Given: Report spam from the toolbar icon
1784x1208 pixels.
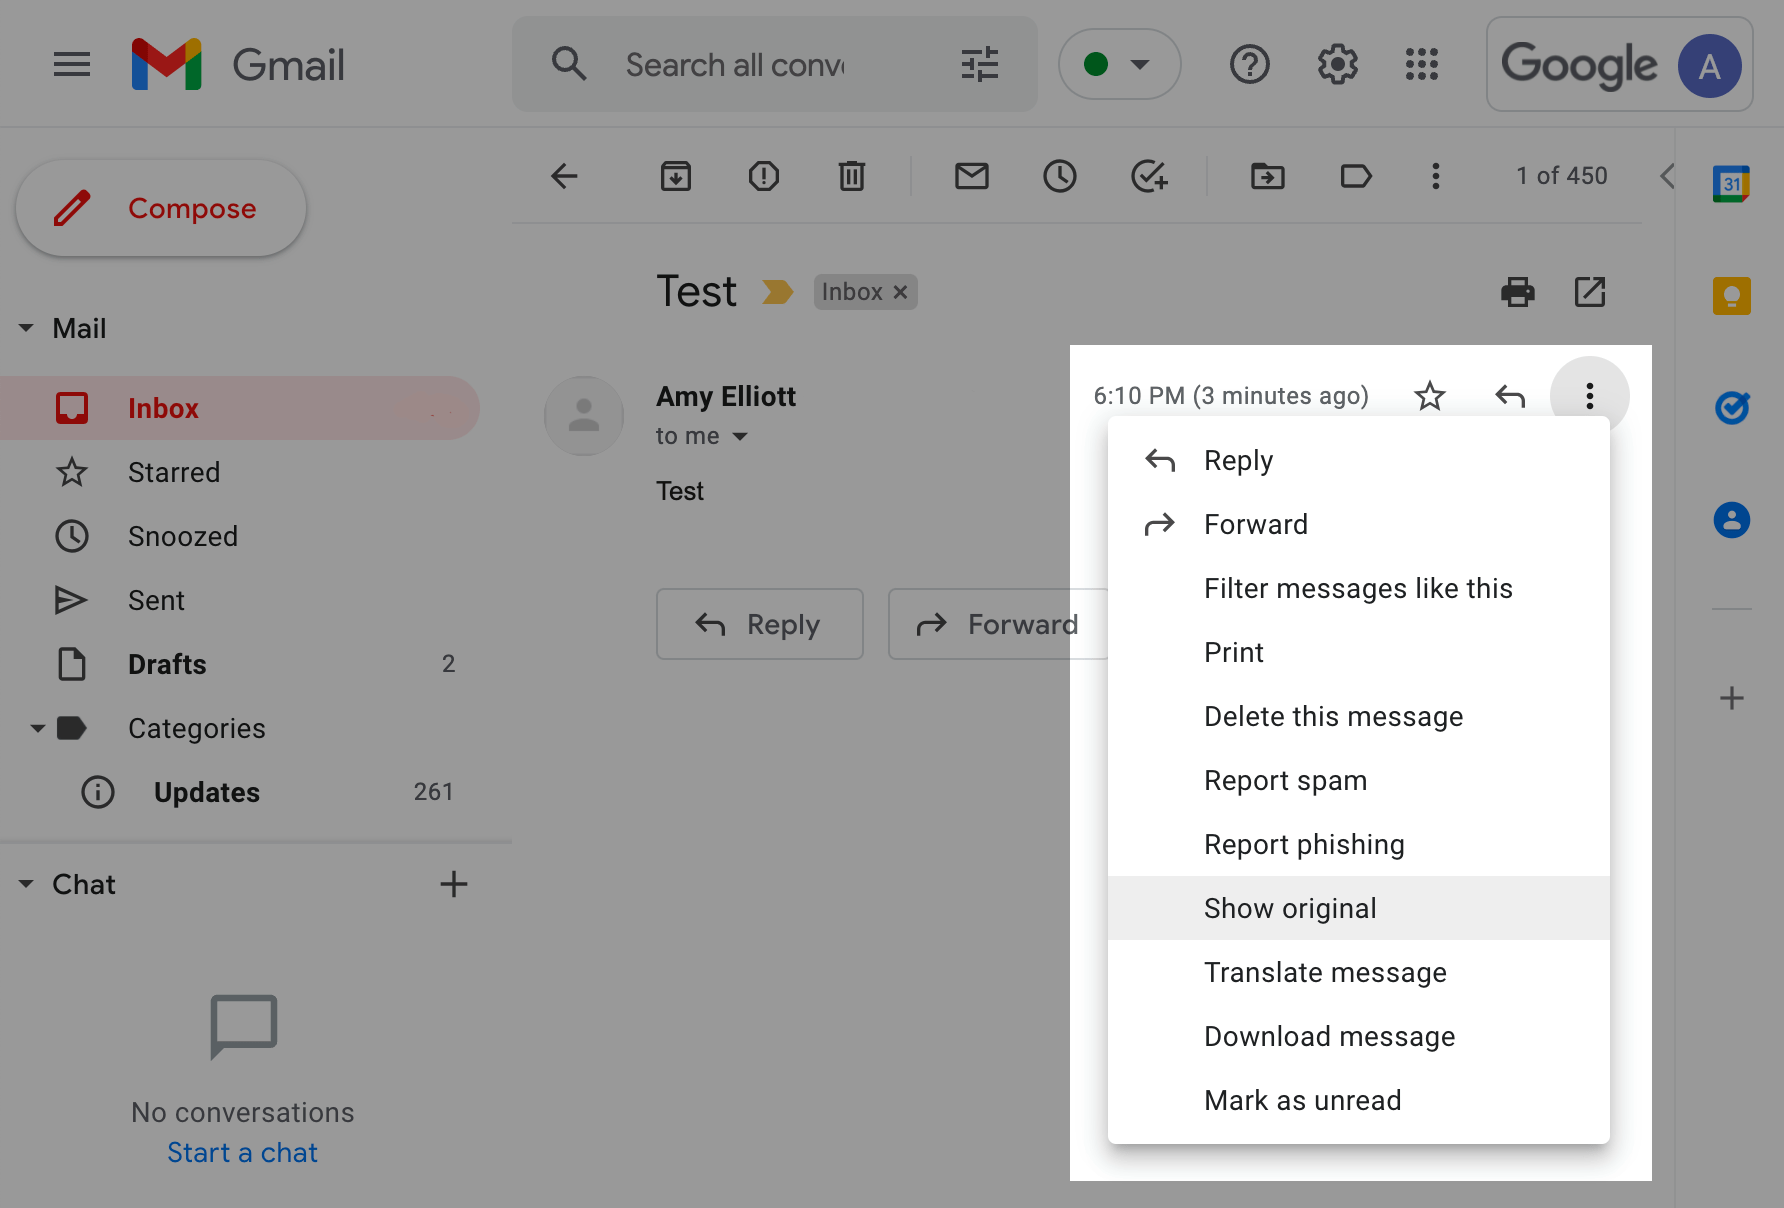Looking at the screenshot, I should (x=764, y=176).
